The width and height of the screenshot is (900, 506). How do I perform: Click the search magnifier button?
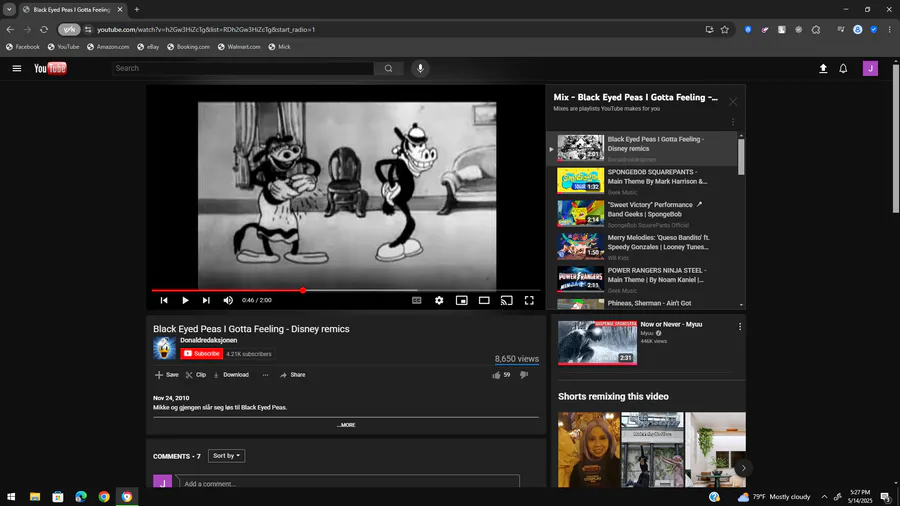(x=389, y=68)
